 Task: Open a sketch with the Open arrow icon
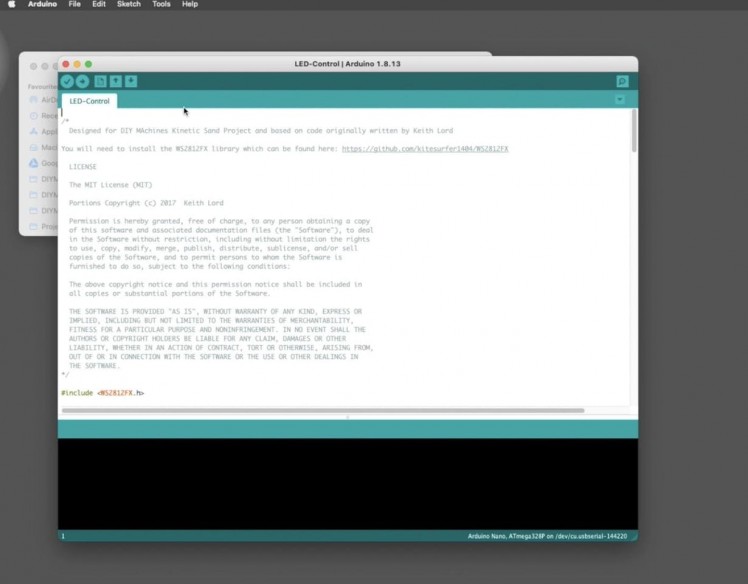pos(115,82)
